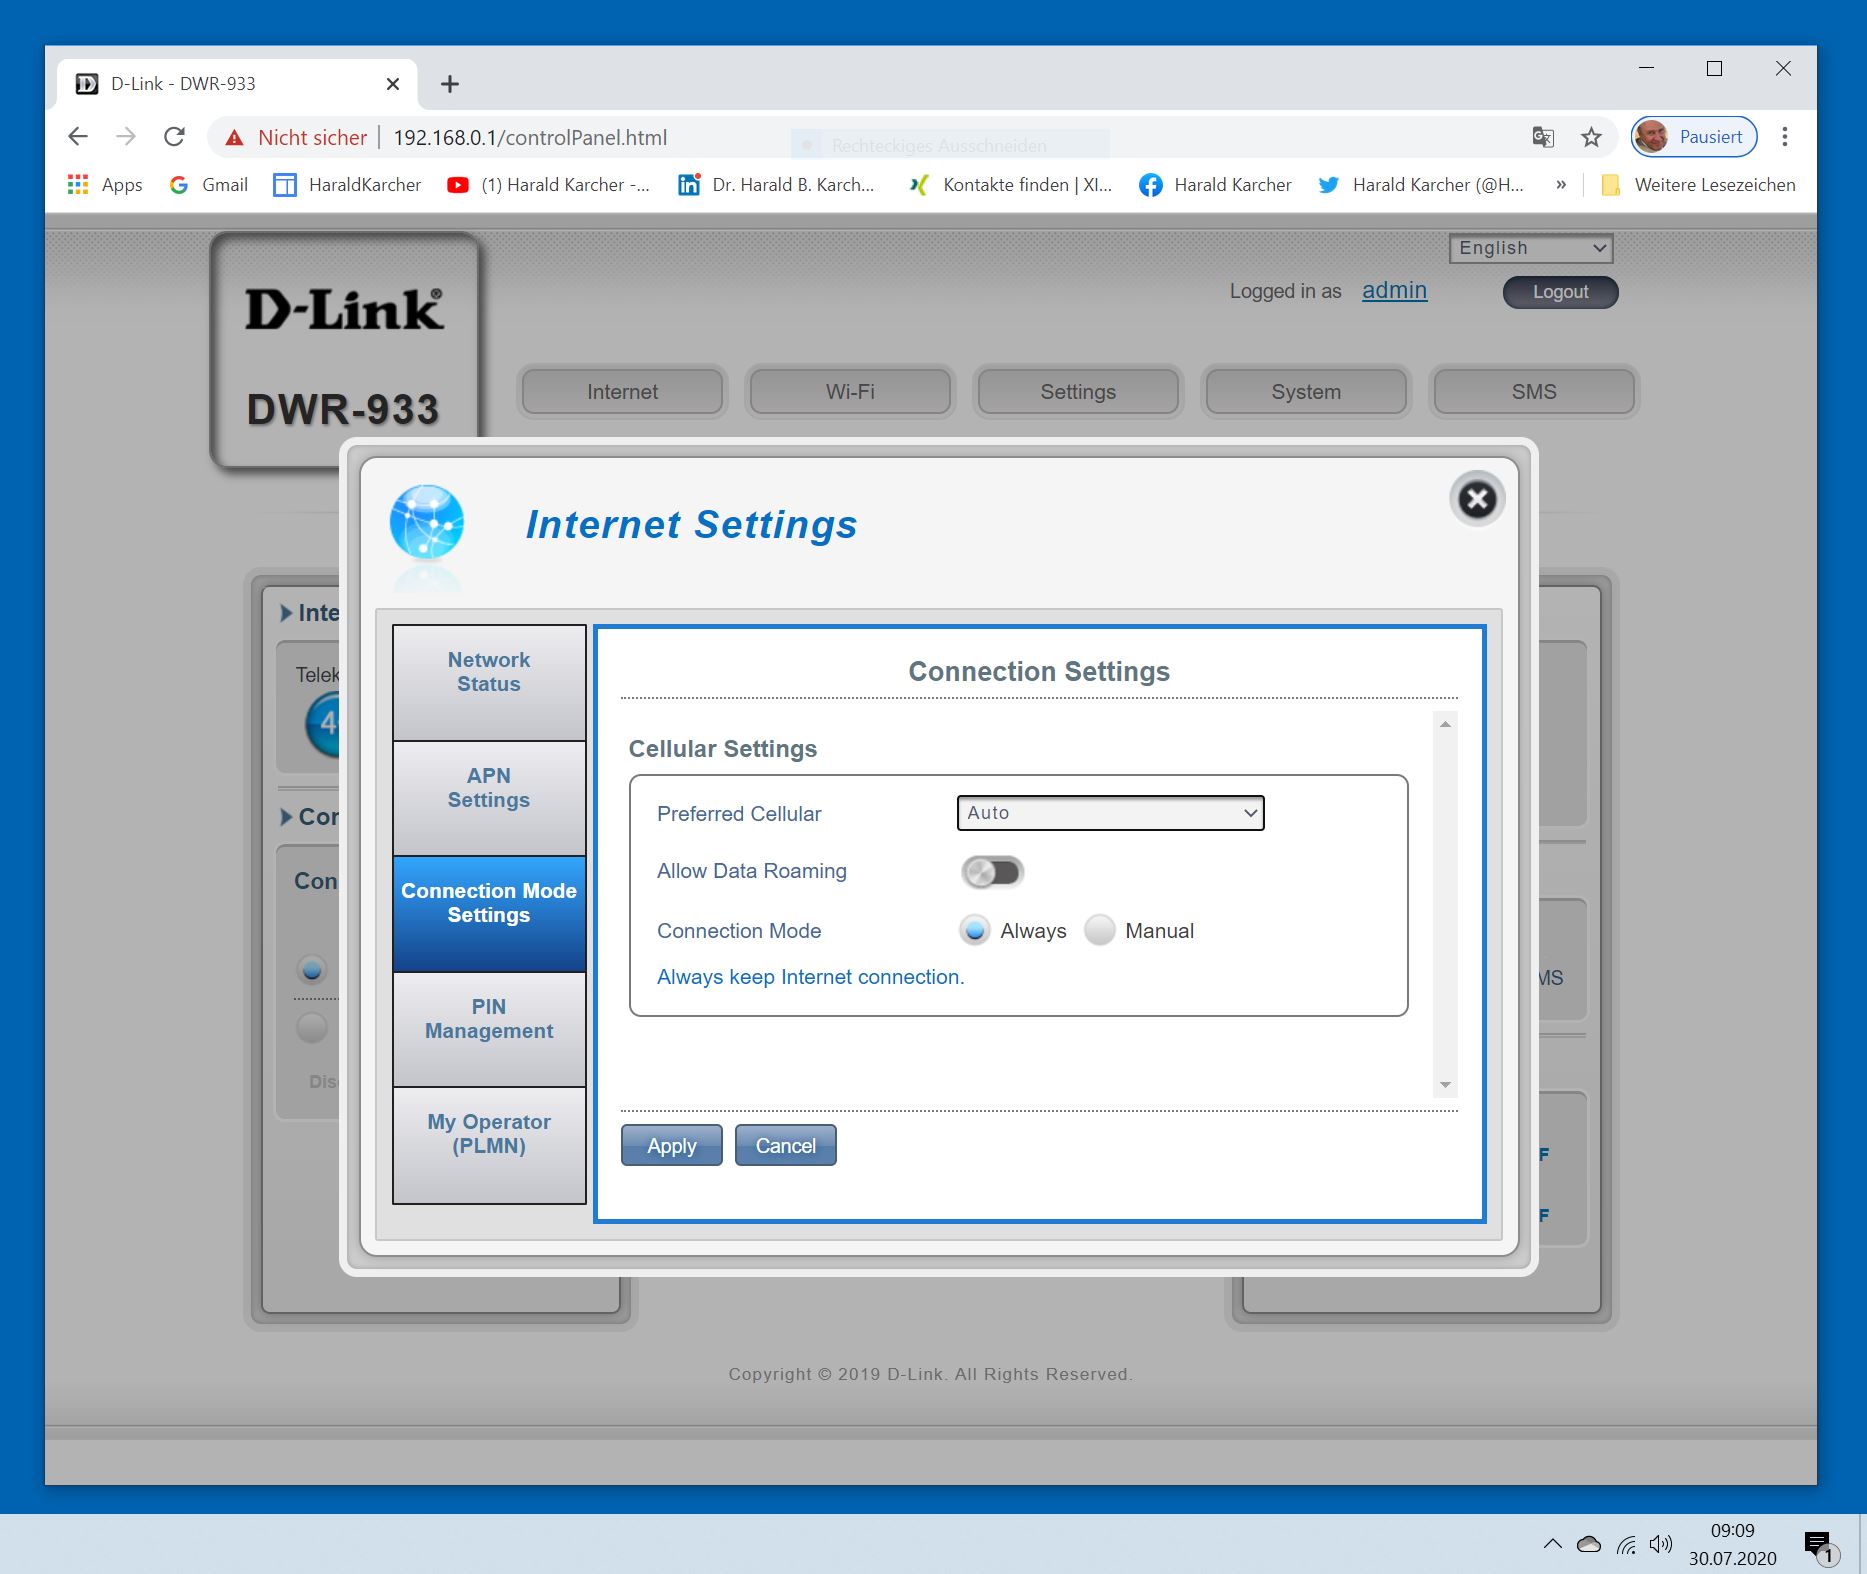Open the PIN Management tab
This screenshot has height=1574, width=1867.
pos(489,1029)
